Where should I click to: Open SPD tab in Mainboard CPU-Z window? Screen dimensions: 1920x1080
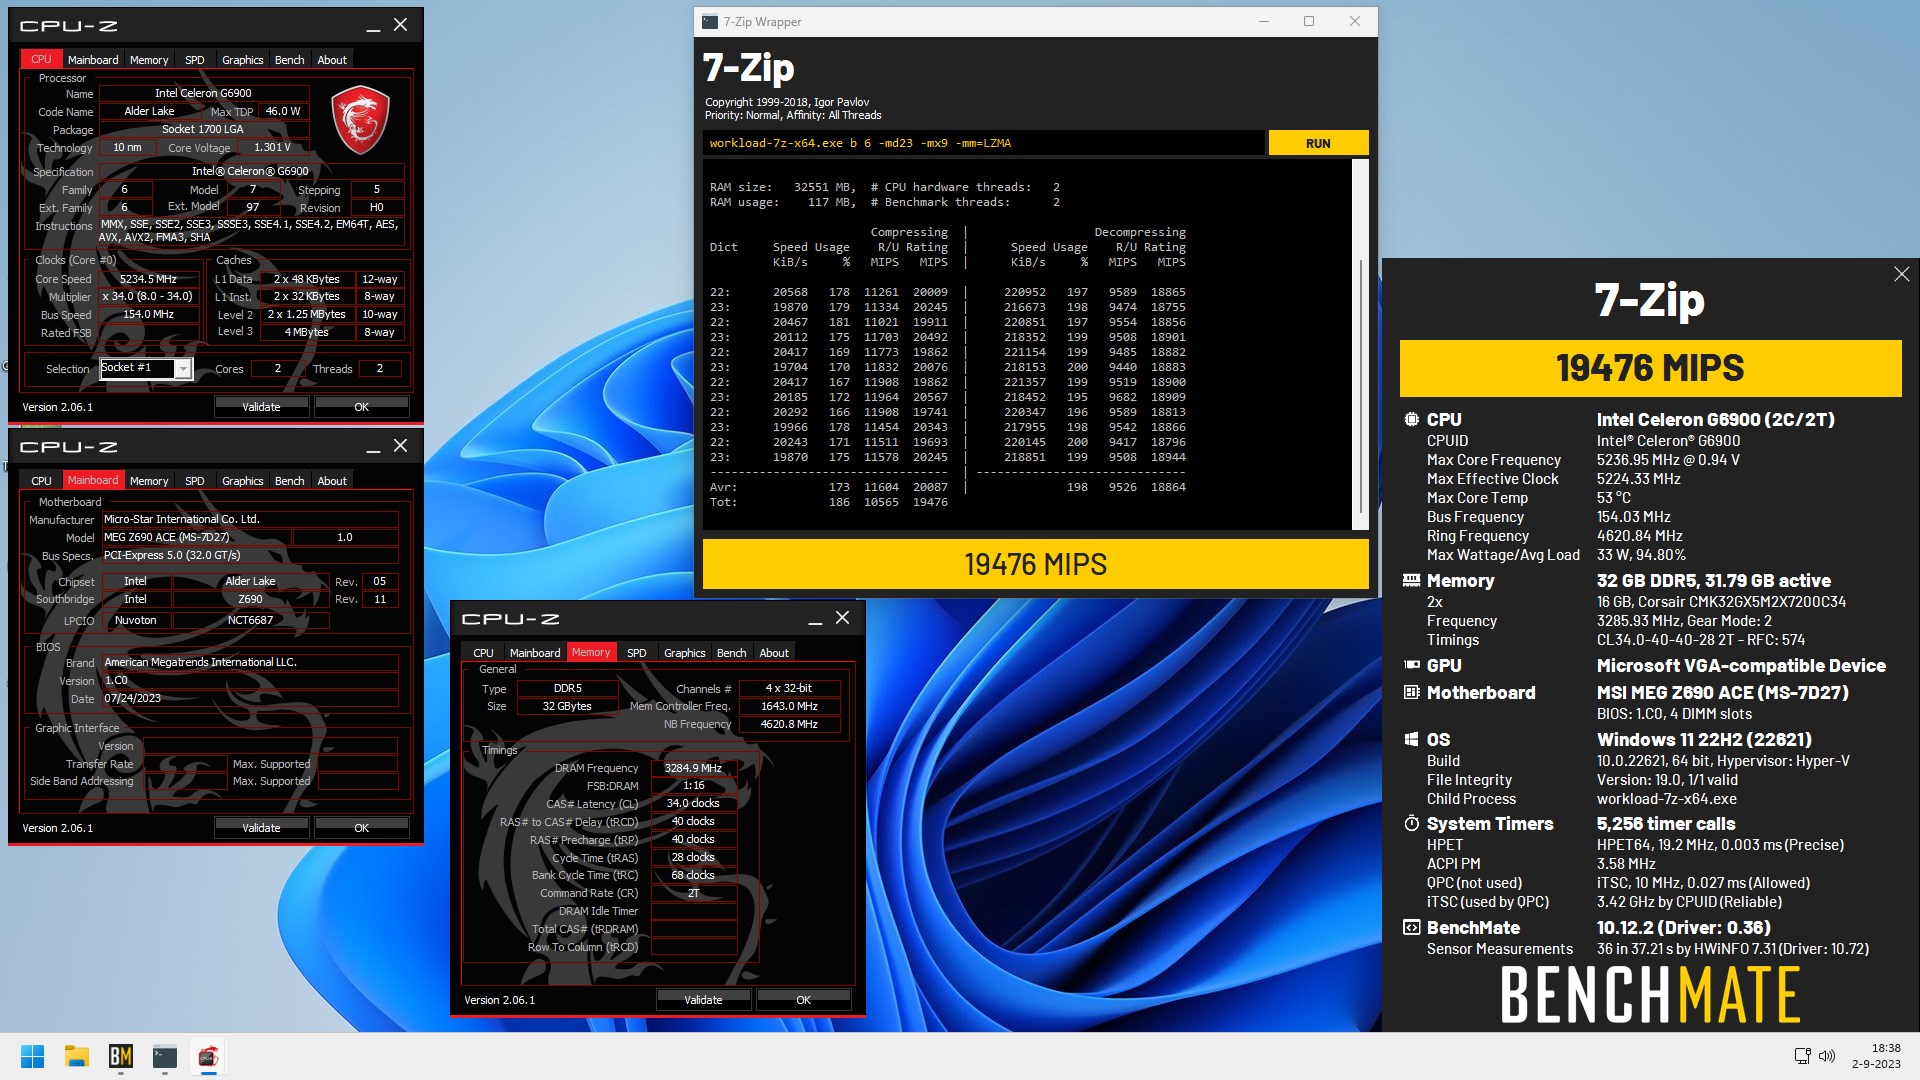[195, 481]
